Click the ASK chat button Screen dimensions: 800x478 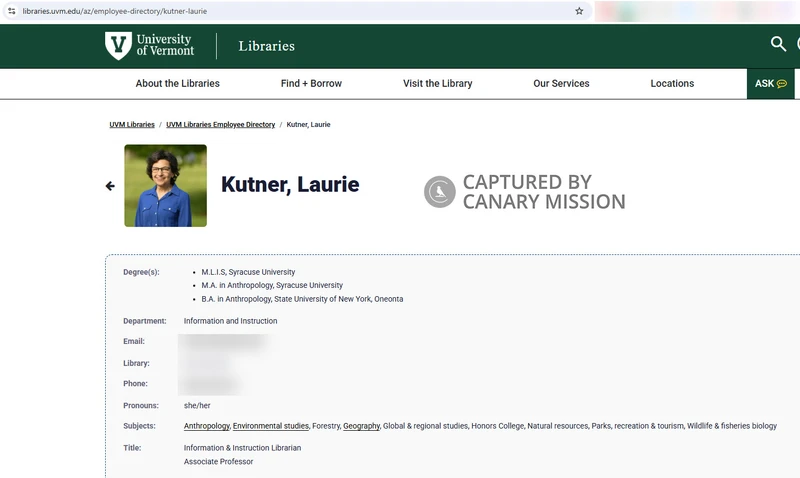[770, 84]
